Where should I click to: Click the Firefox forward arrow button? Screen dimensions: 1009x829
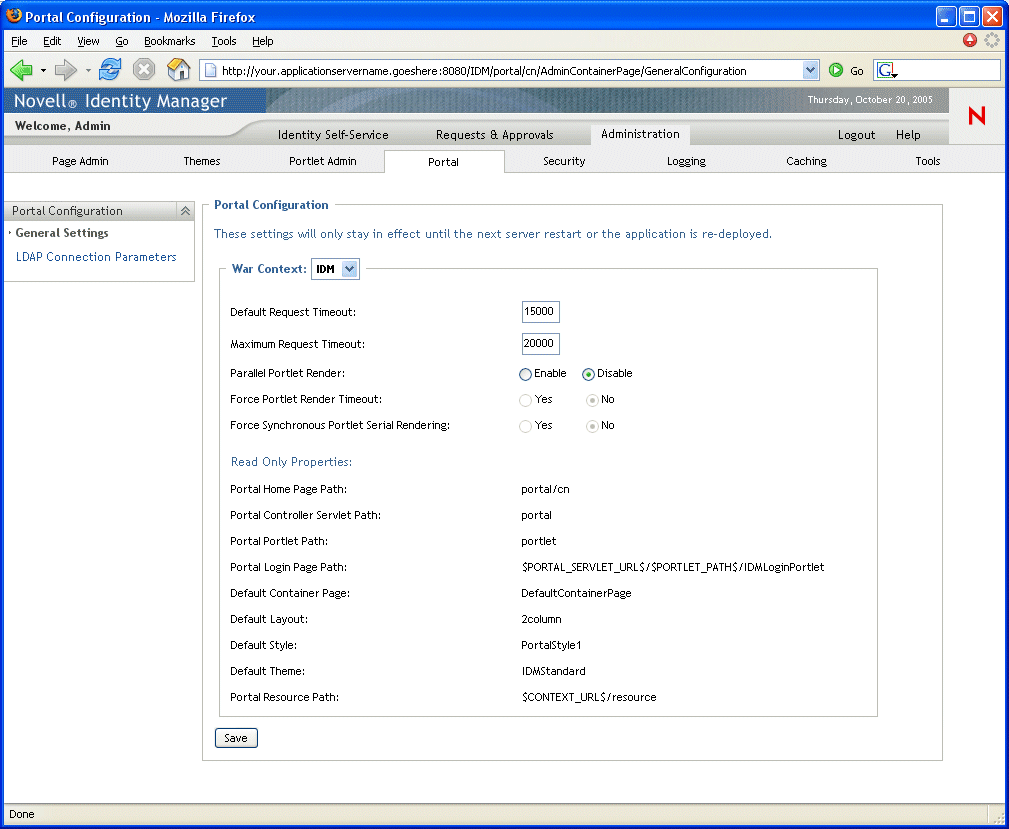66,70
